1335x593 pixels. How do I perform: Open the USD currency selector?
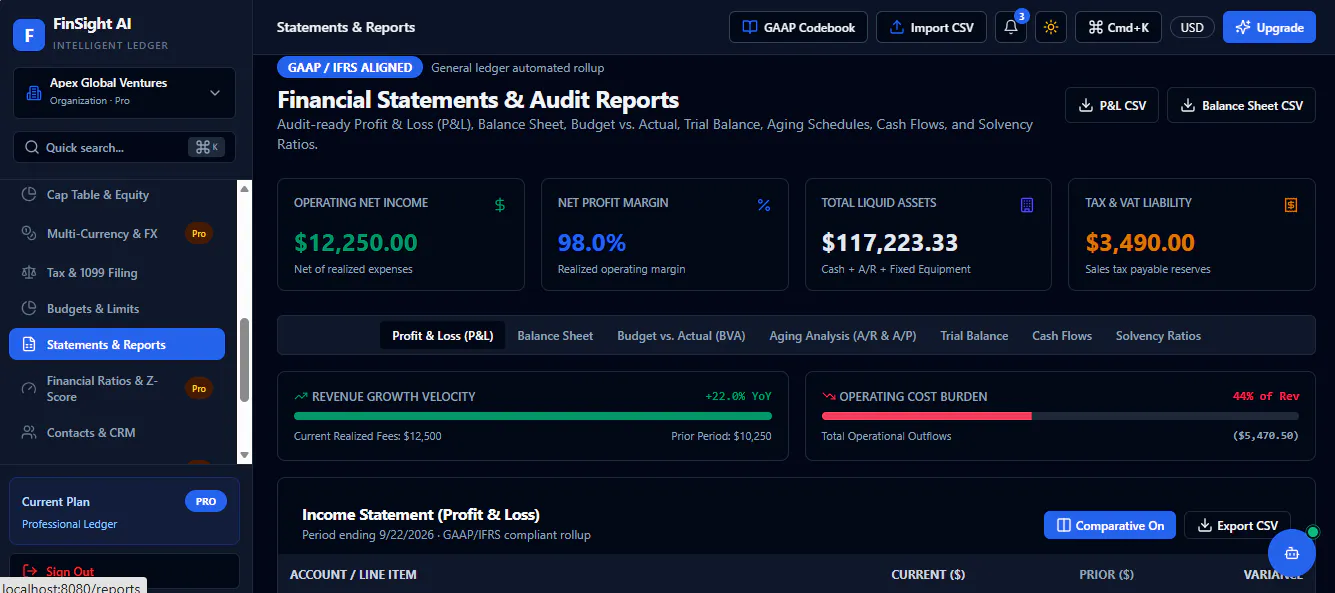(x=1192, y=27)
